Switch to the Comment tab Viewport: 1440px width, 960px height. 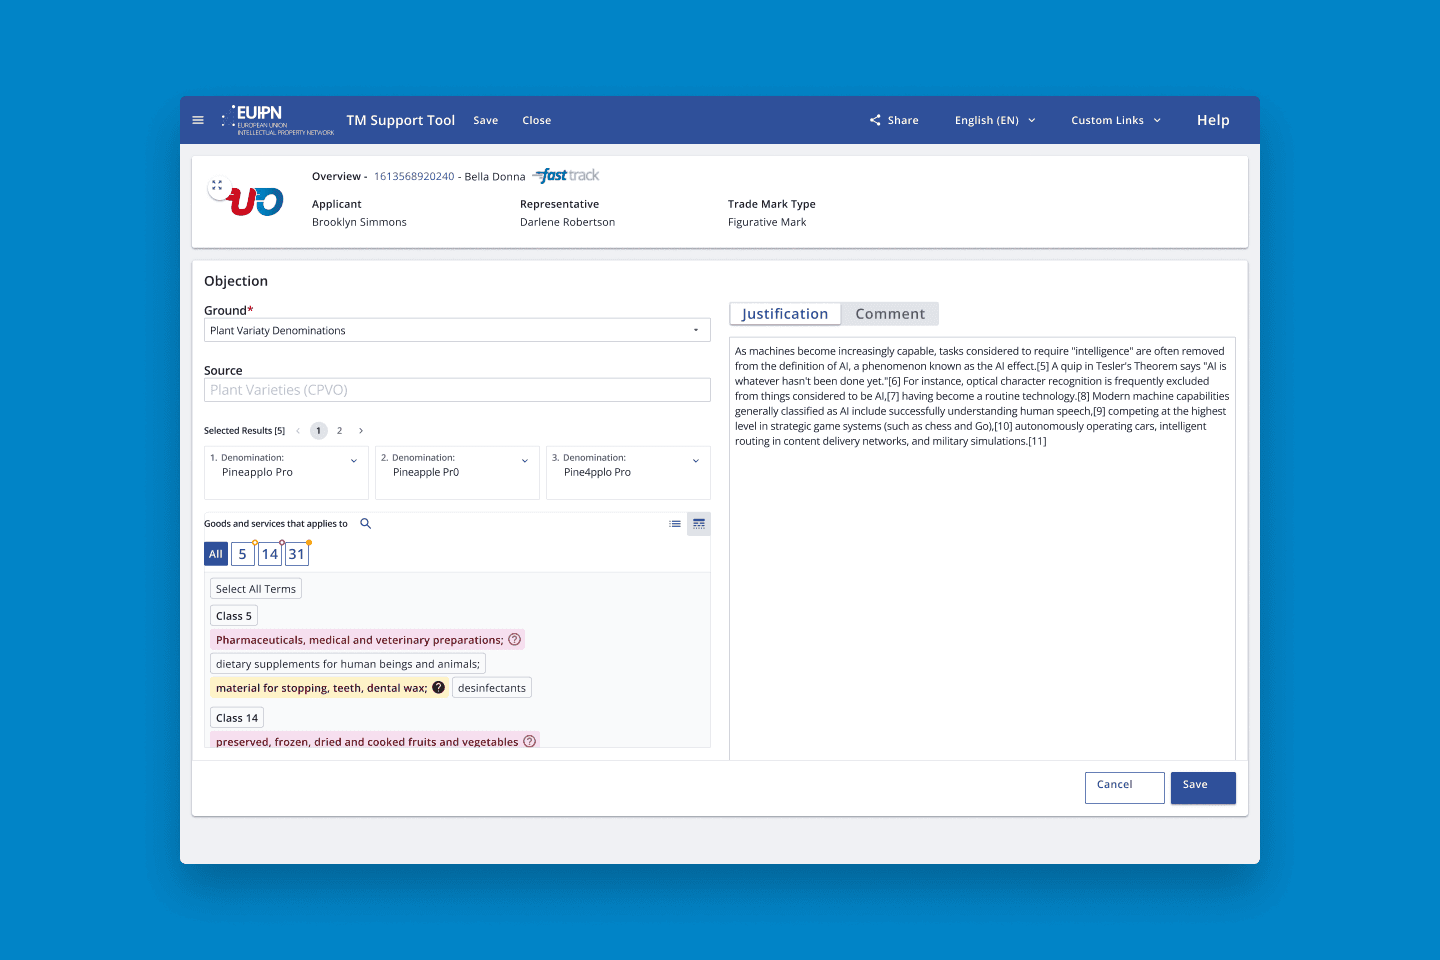pyautogui.click(x=889, y=314)
